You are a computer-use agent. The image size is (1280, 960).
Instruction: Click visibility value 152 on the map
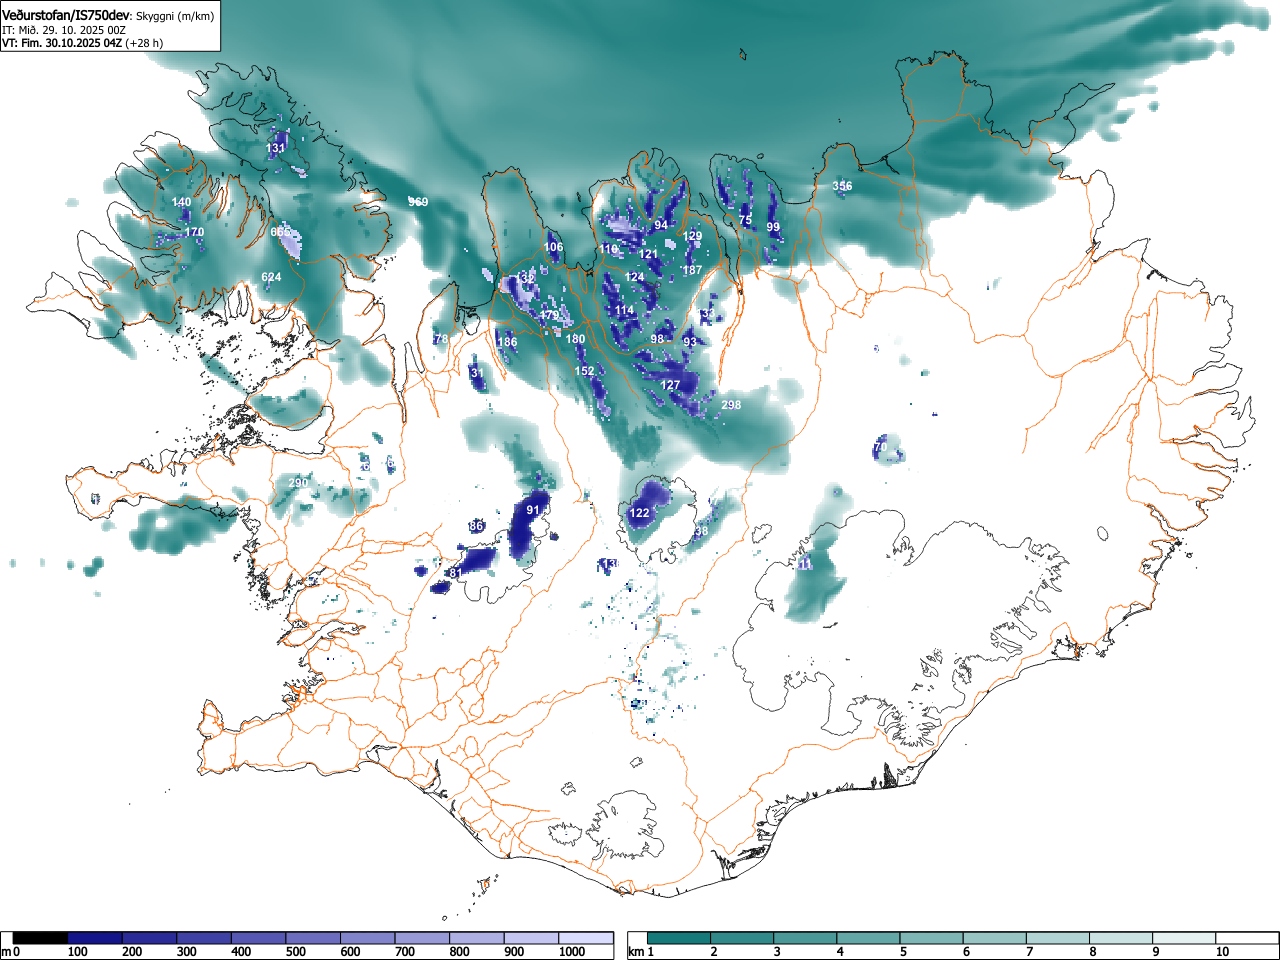click(x=584, y=371)
